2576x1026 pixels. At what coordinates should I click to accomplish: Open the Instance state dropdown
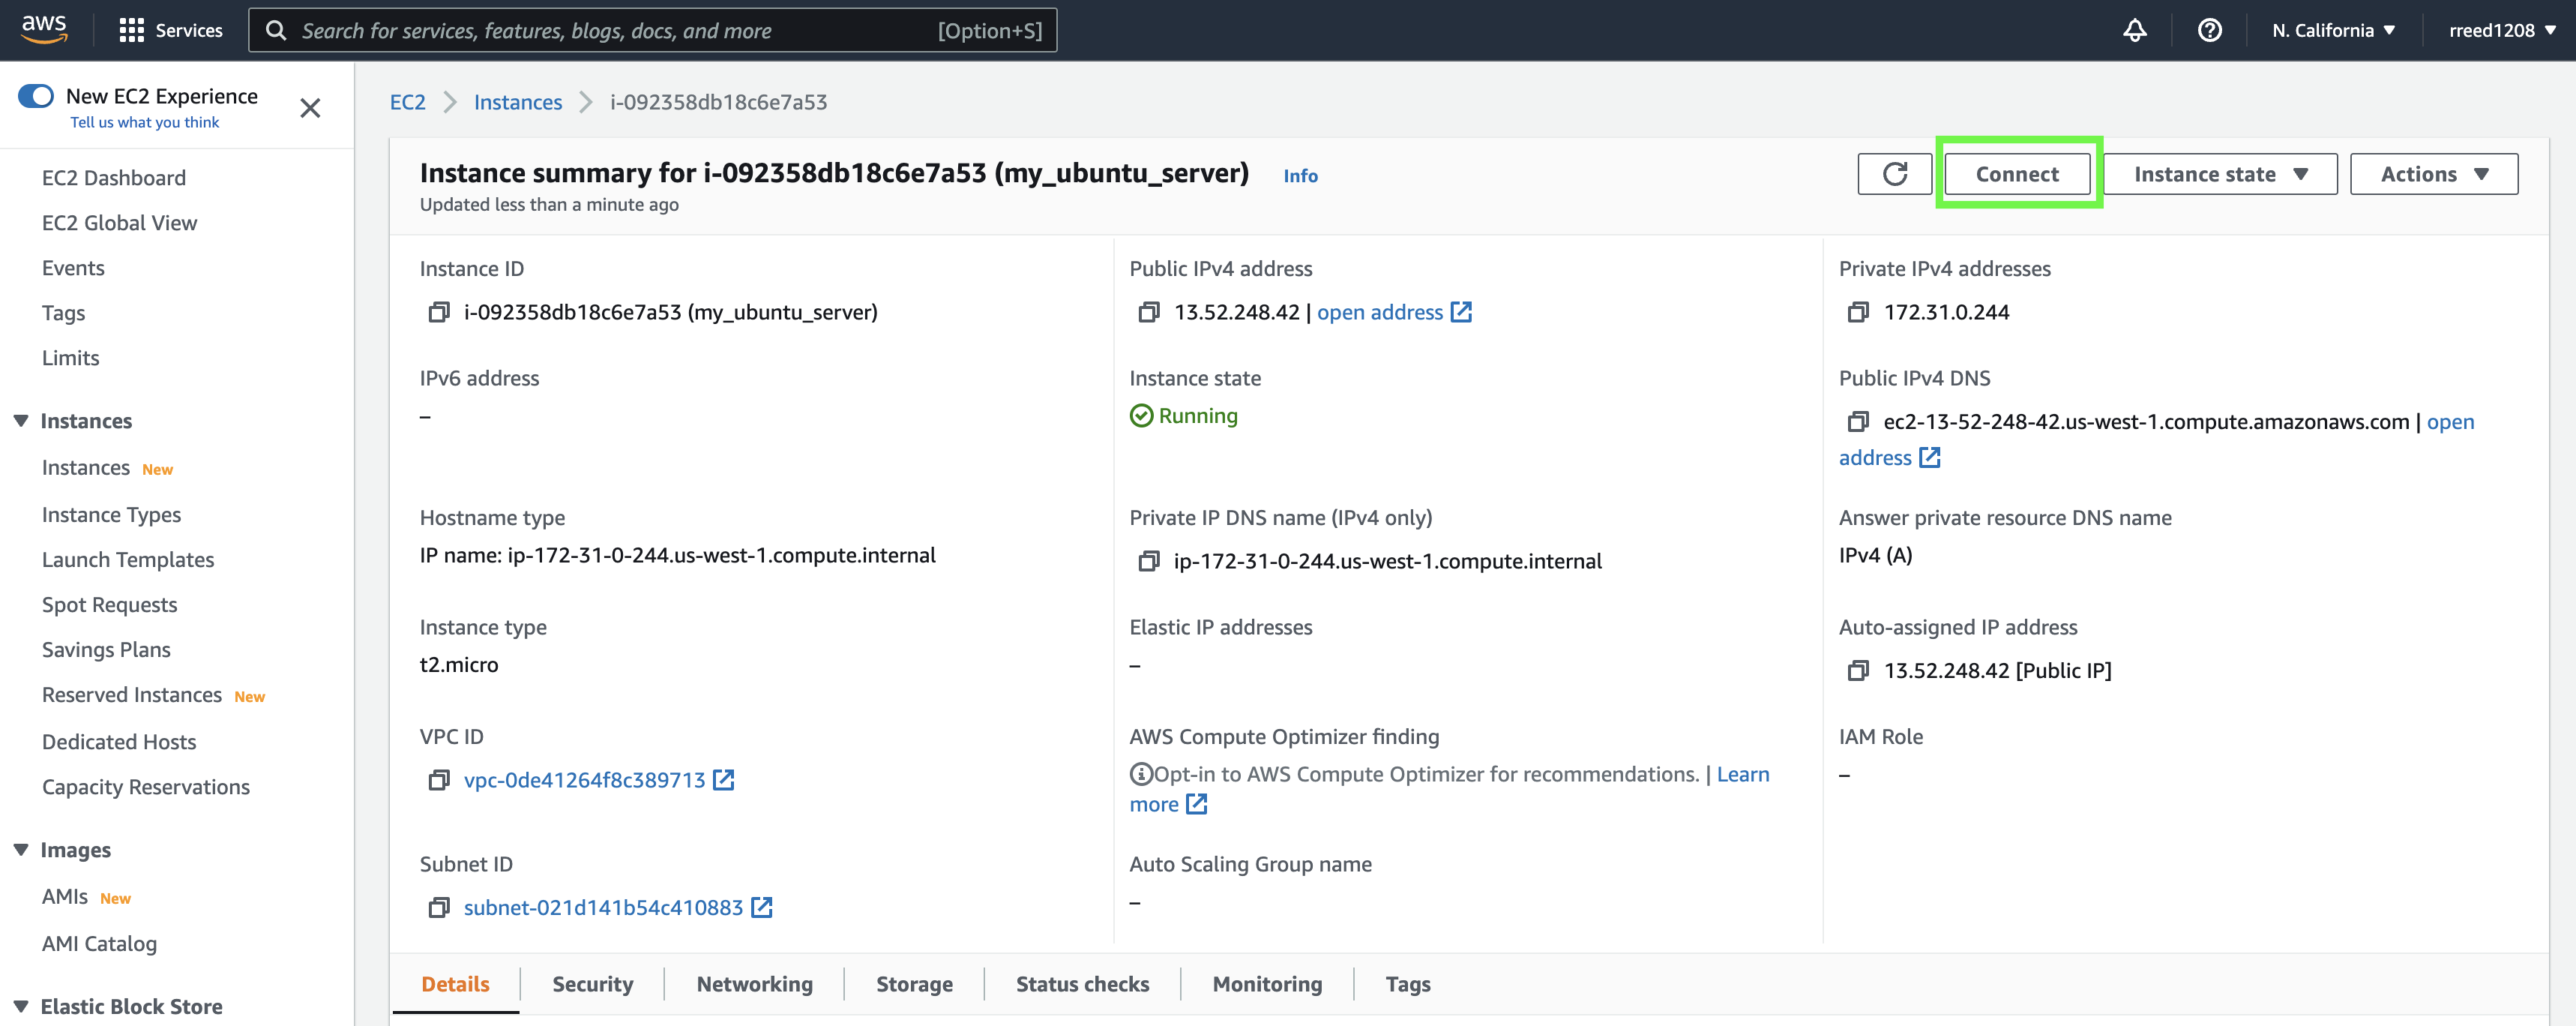pos(2219,173)
